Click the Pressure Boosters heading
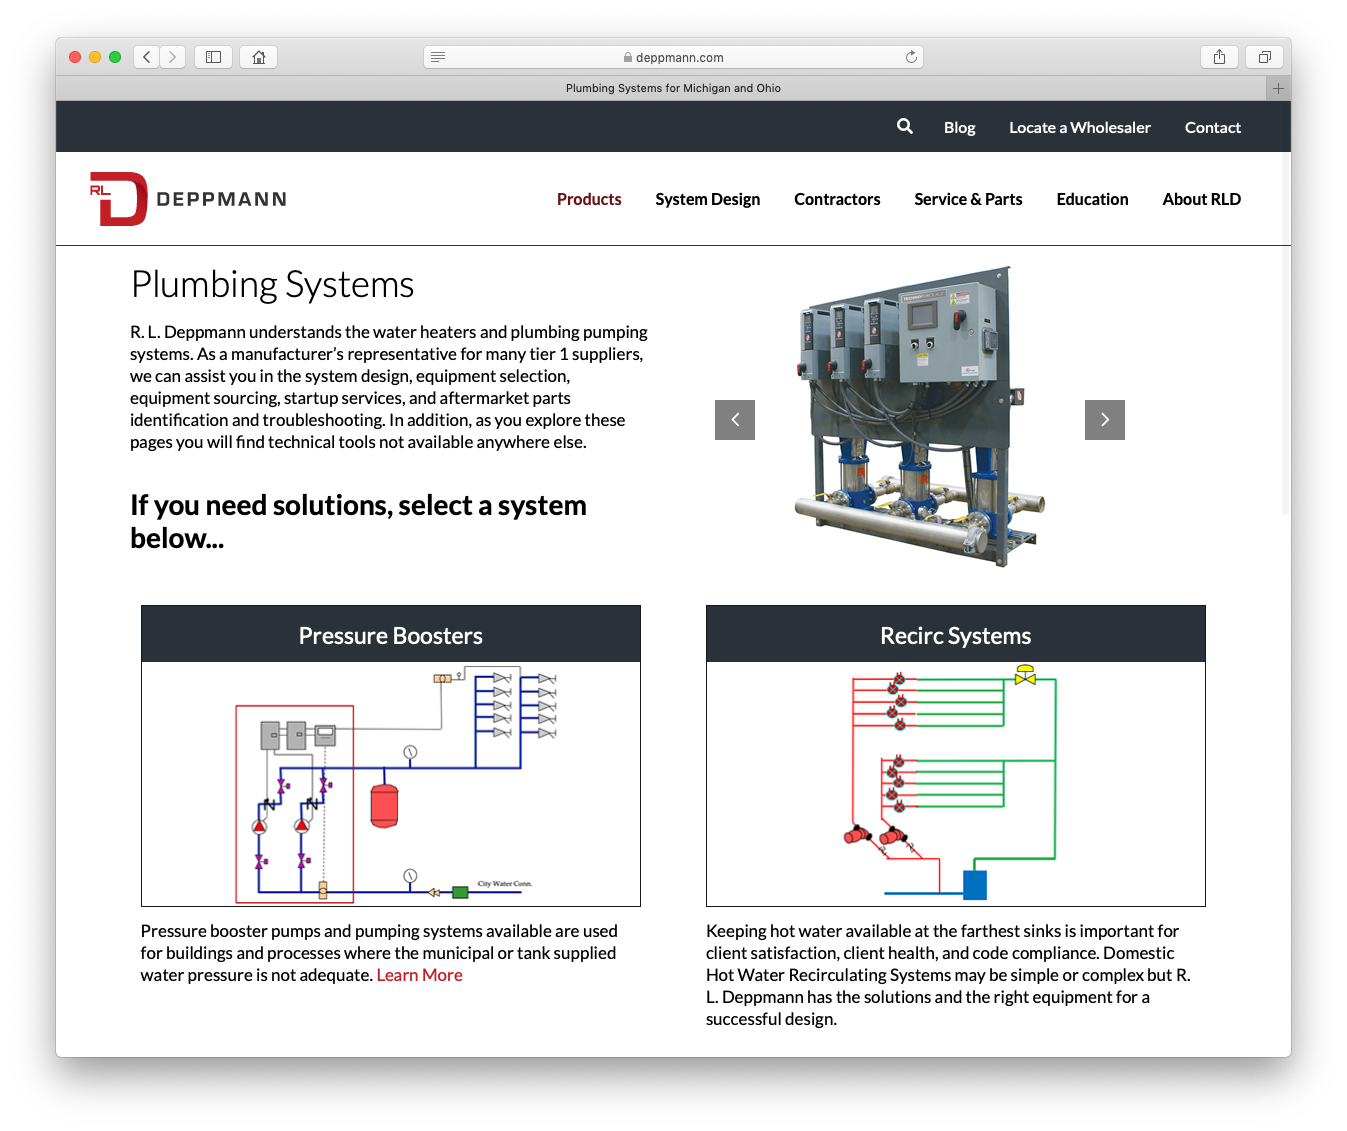1347x1131 pixels. point(391,635)
